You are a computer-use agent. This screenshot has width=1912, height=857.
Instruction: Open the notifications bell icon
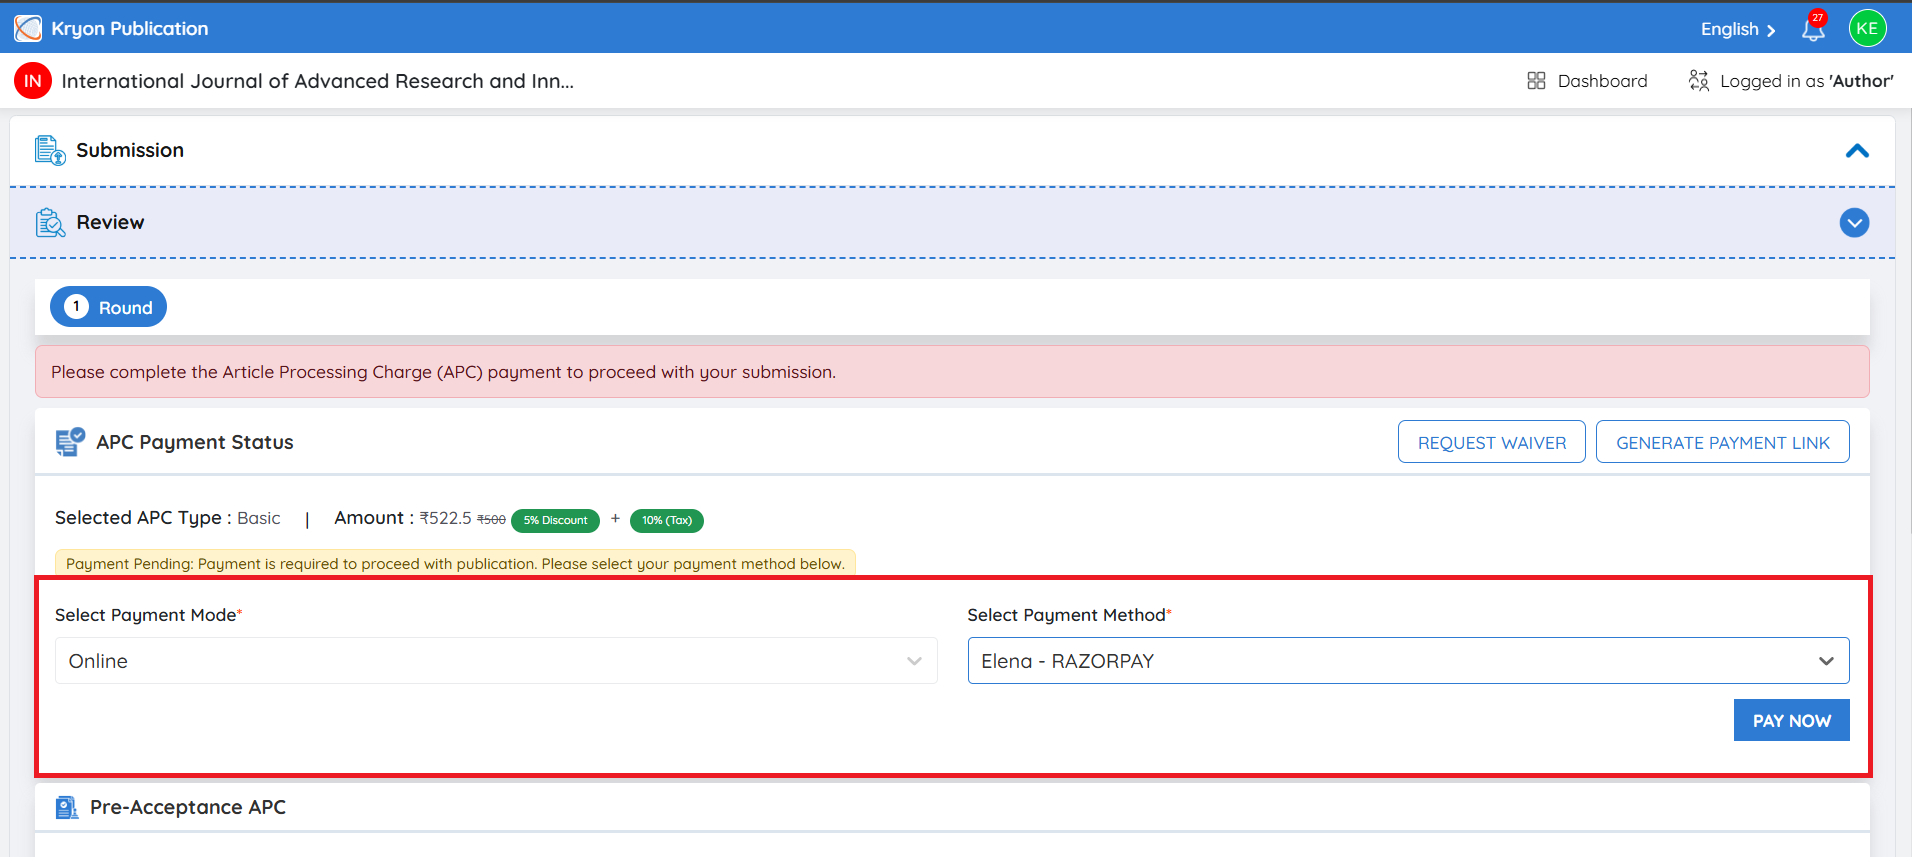tap(1813, 28)
